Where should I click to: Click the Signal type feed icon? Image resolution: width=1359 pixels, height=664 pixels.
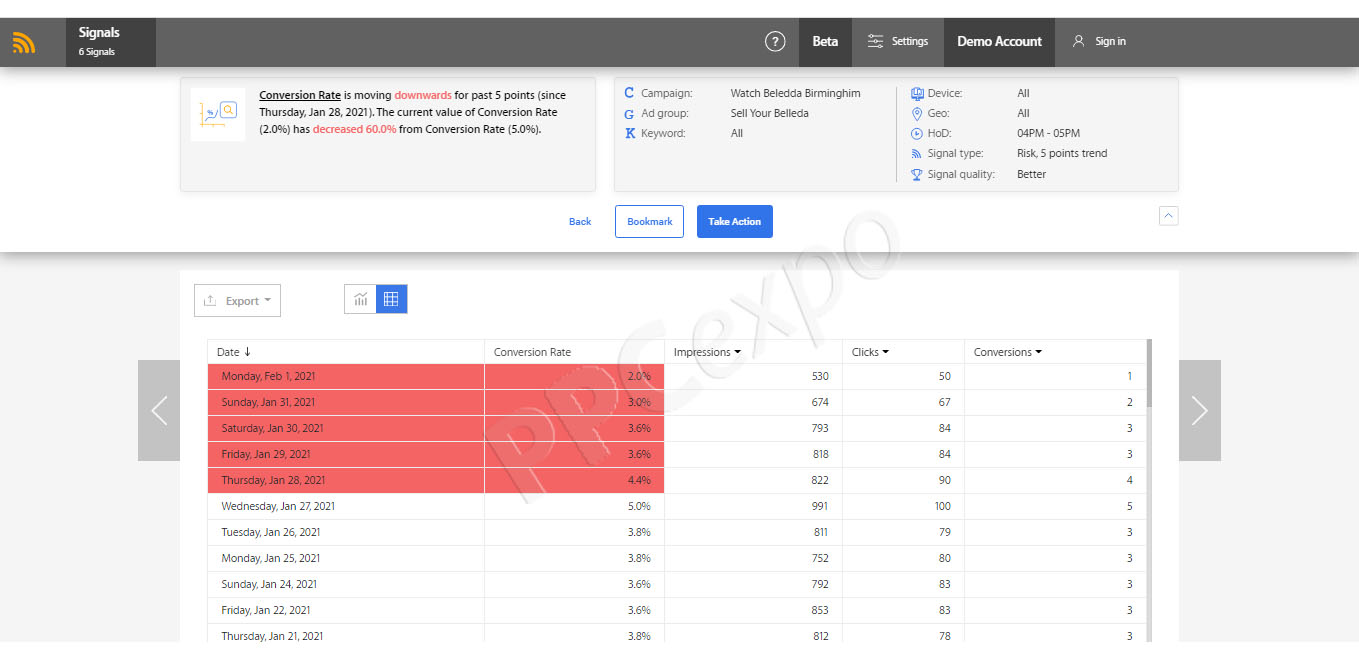pos(917,154)
